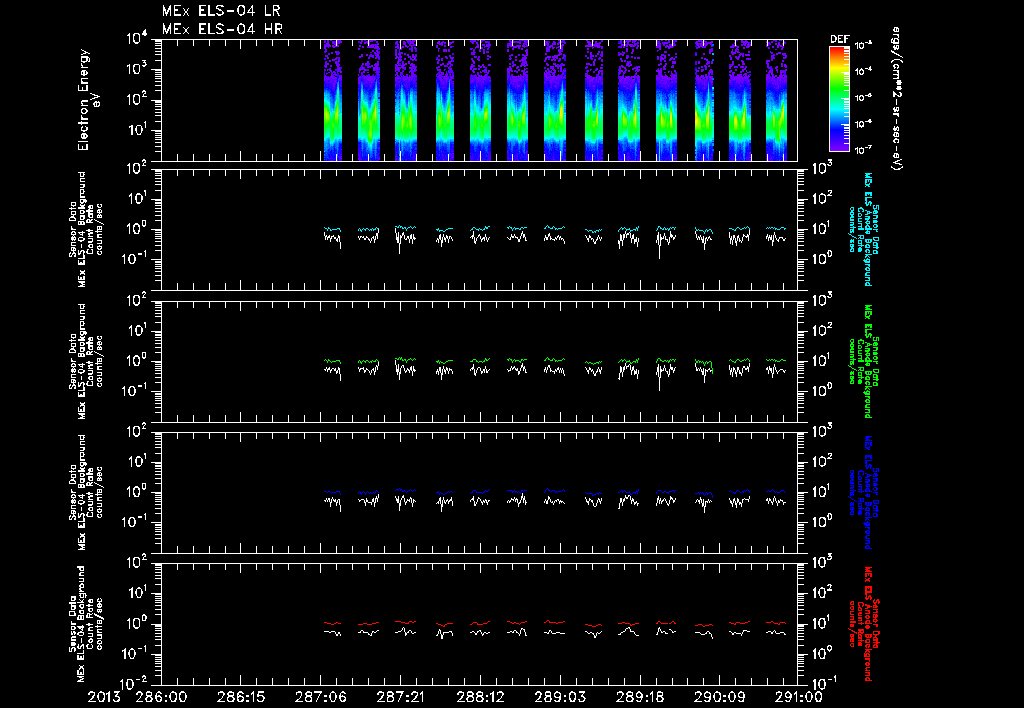1024x708 pixels.
Task: Select the 'MEx ELS-04 LR' title text
Action: coord(221,11)
